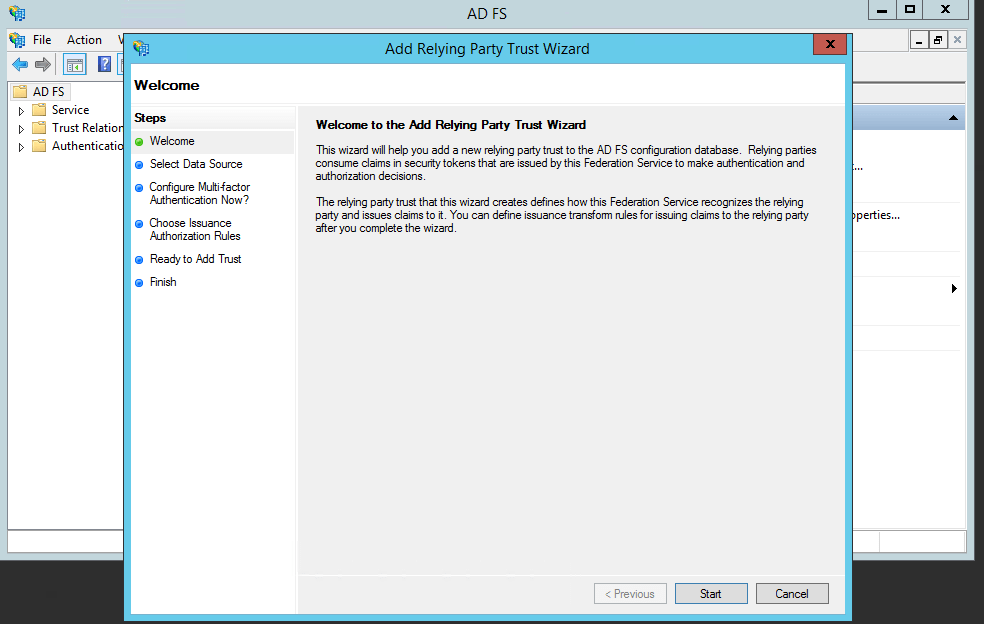Image resolution: width=984 pixels, height=624 pixels.
Task: Select the Select Data Source step
Action: (x=194, y=163)
